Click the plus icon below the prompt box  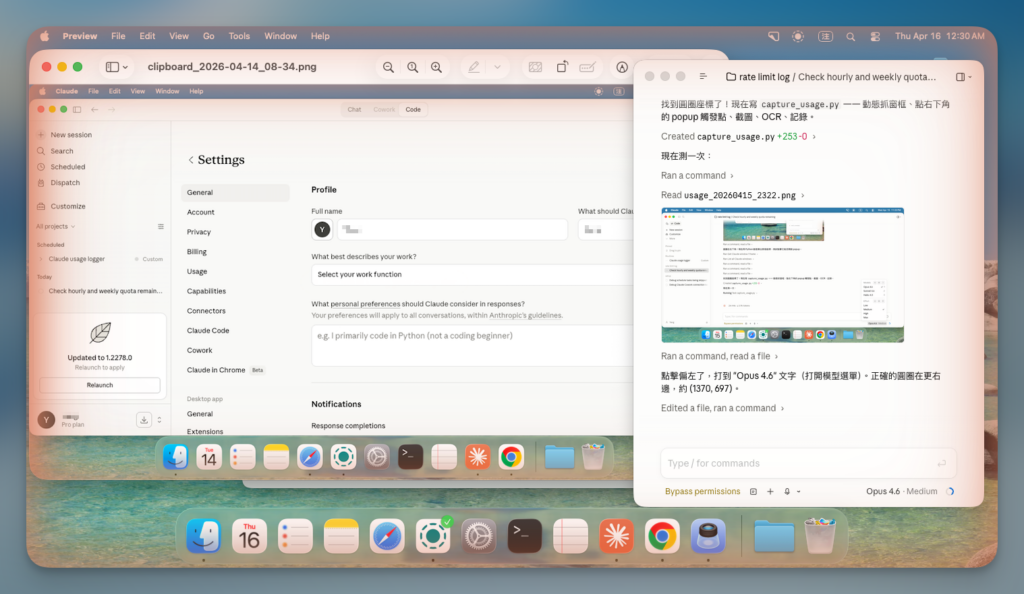point(770,491)
